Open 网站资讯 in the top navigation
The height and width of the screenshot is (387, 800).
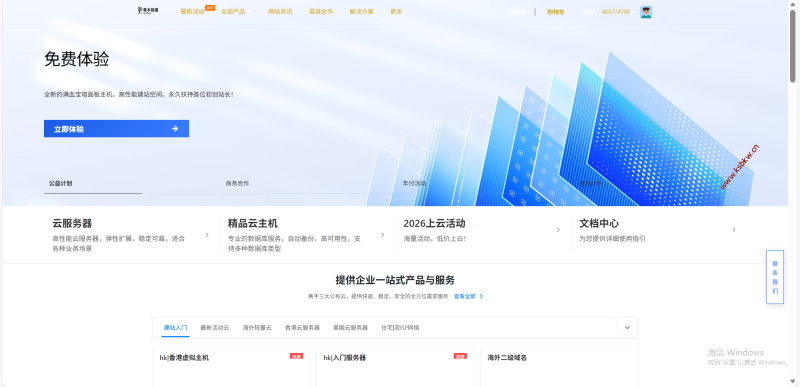click(x=280, y=12)
